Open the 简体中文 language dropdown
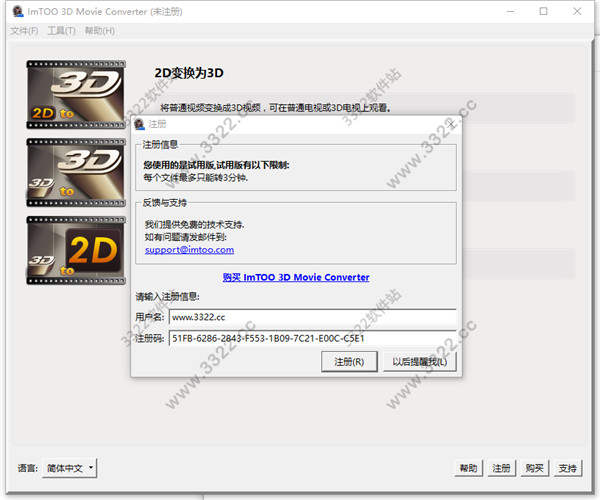The height and width of the screenshot is (500, 600). [69, 468]
